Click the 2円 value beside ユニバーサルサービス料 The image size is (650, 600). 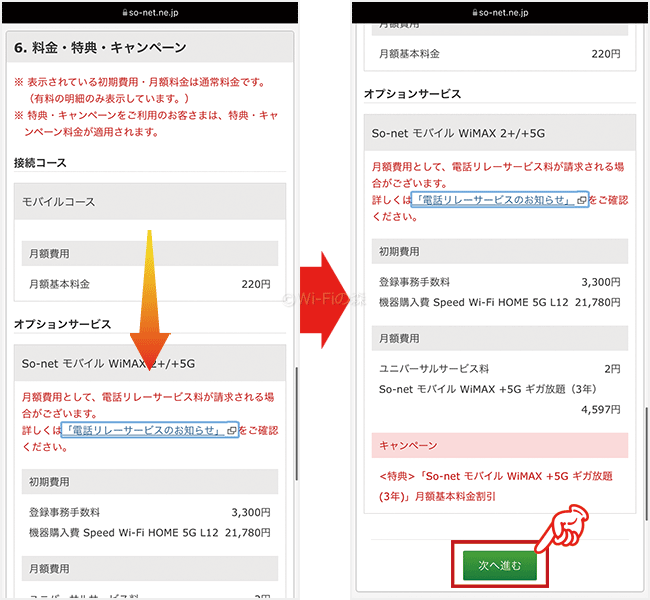(612, 369)
